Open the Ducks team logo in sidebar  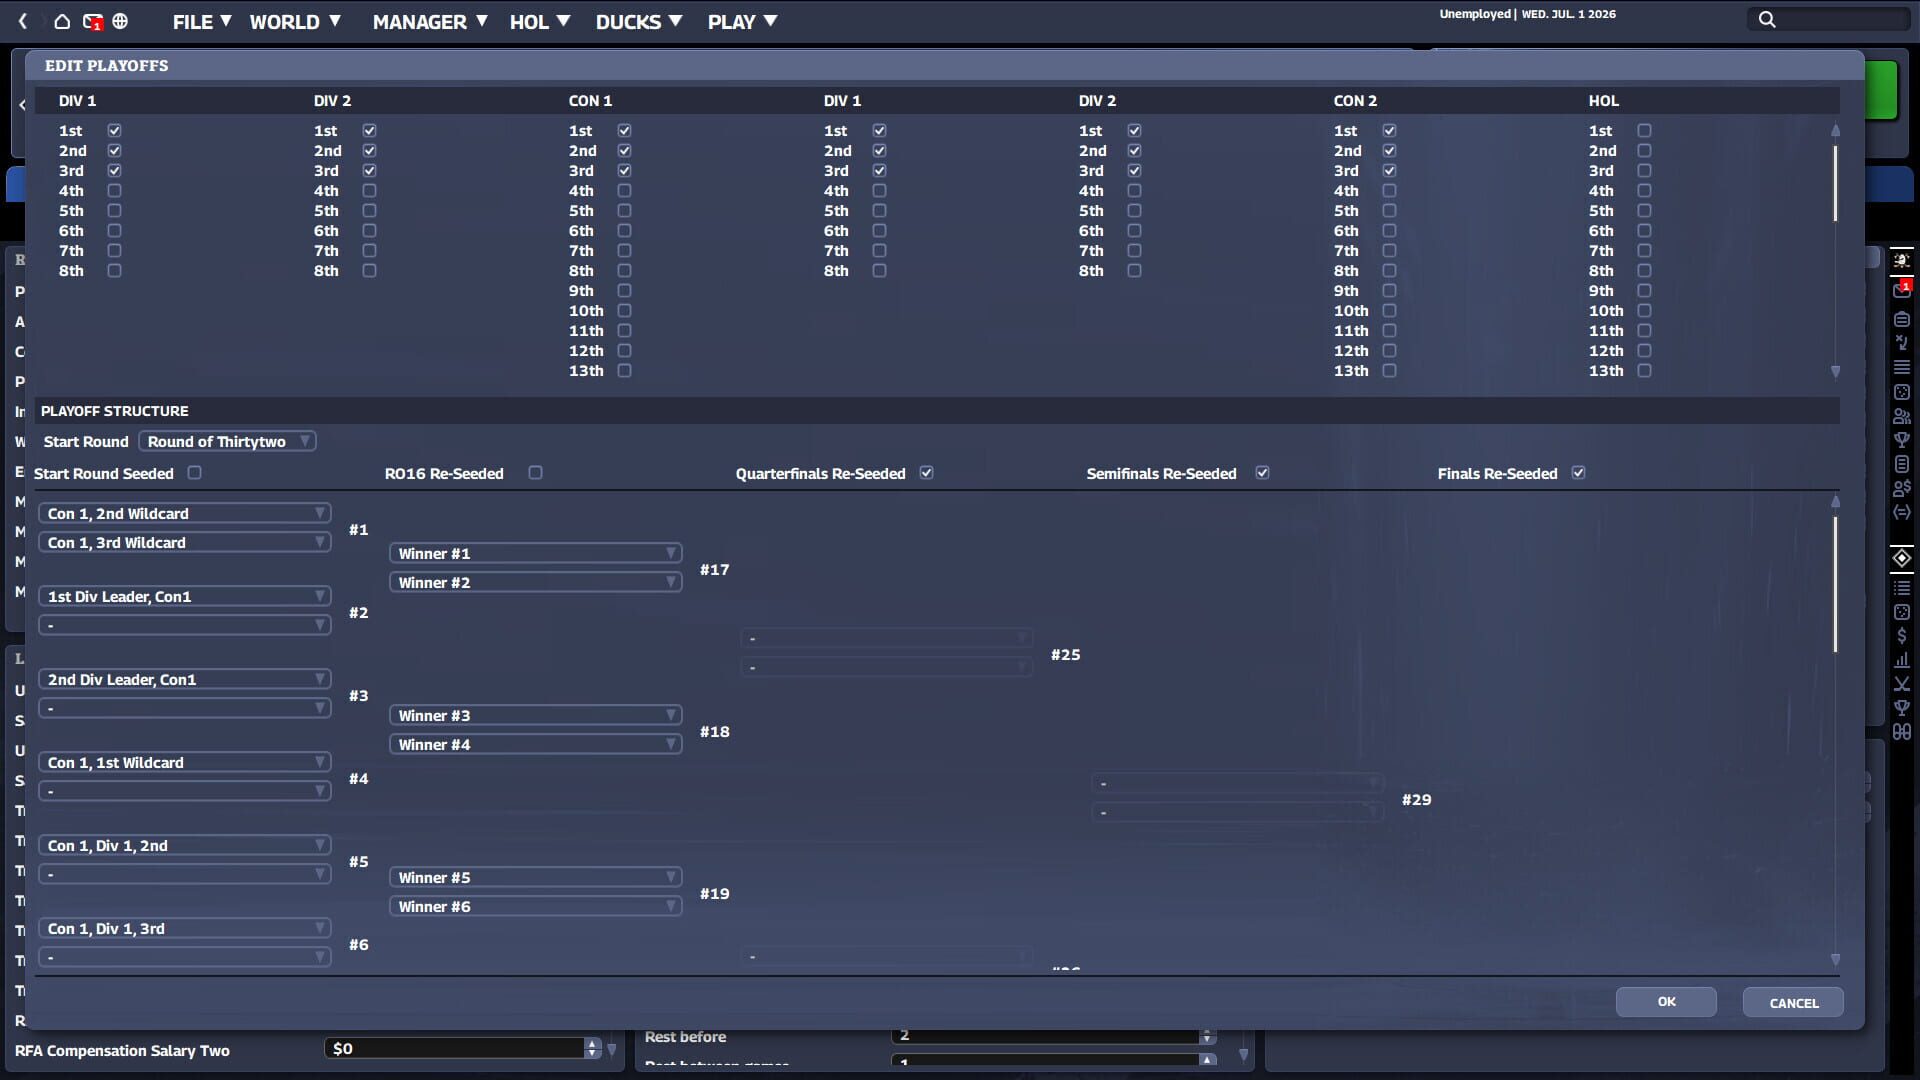click(x=1902, y=260)
